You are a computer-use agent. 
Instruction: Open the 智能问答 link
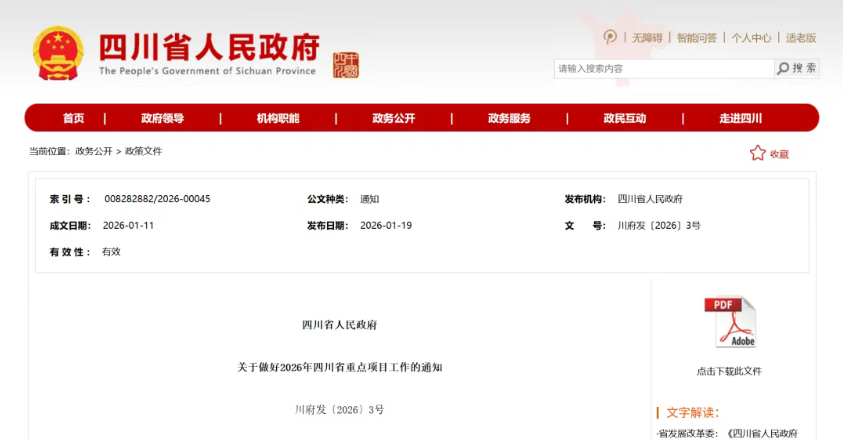[697, 38]
